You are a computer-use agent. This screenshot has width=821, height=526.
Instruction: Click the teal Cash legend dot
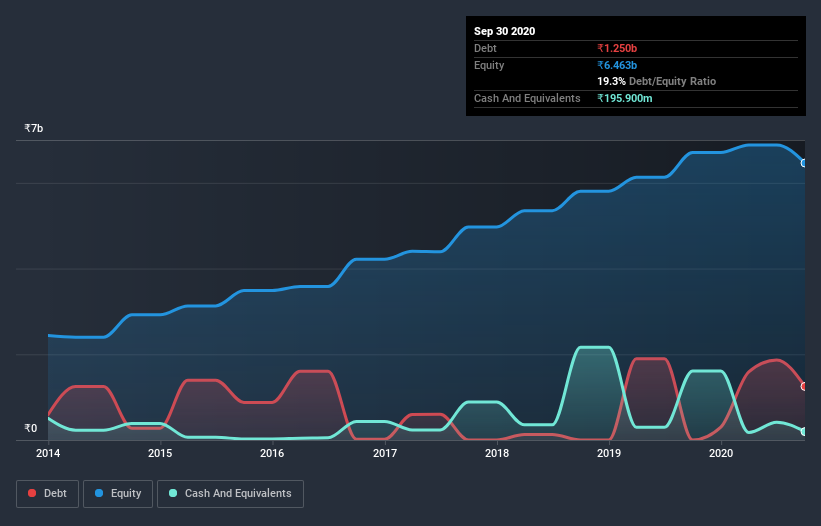[x=173, y=493]
